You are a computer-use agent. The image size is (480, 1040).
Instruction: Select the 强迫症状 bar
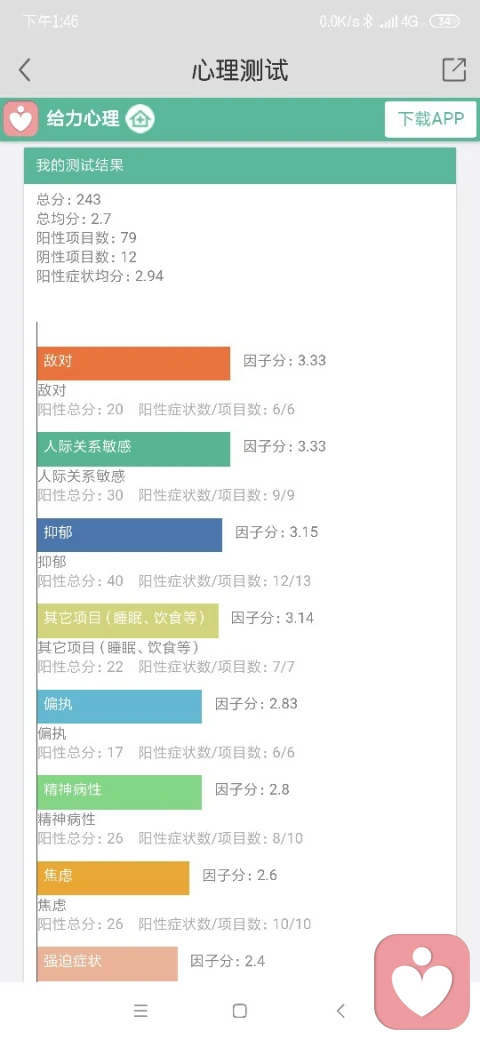[x=107, y=963]
